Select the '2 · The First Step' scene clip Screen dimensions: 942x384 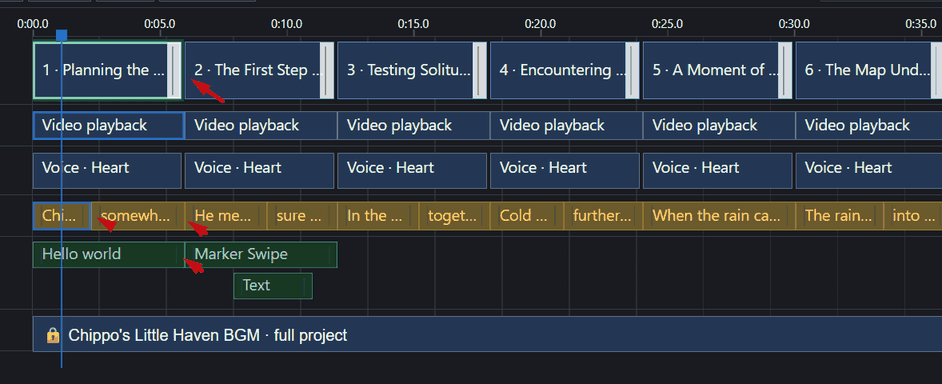coord(259,70)
